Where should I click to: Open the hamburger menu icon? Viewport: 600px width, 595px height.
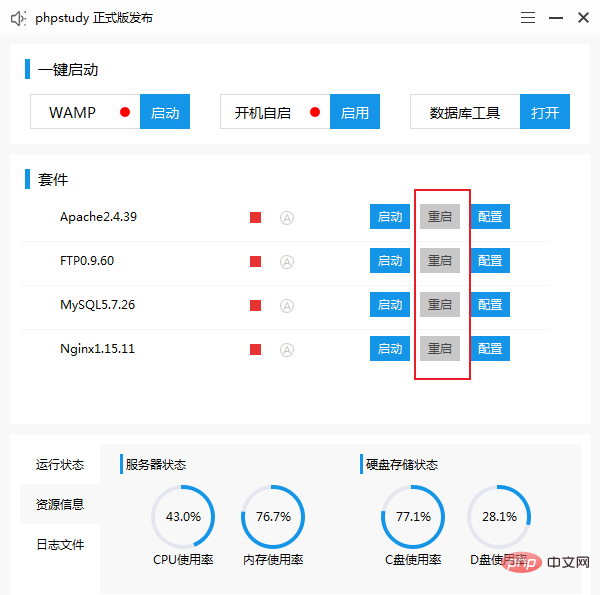tap(528, 18)
